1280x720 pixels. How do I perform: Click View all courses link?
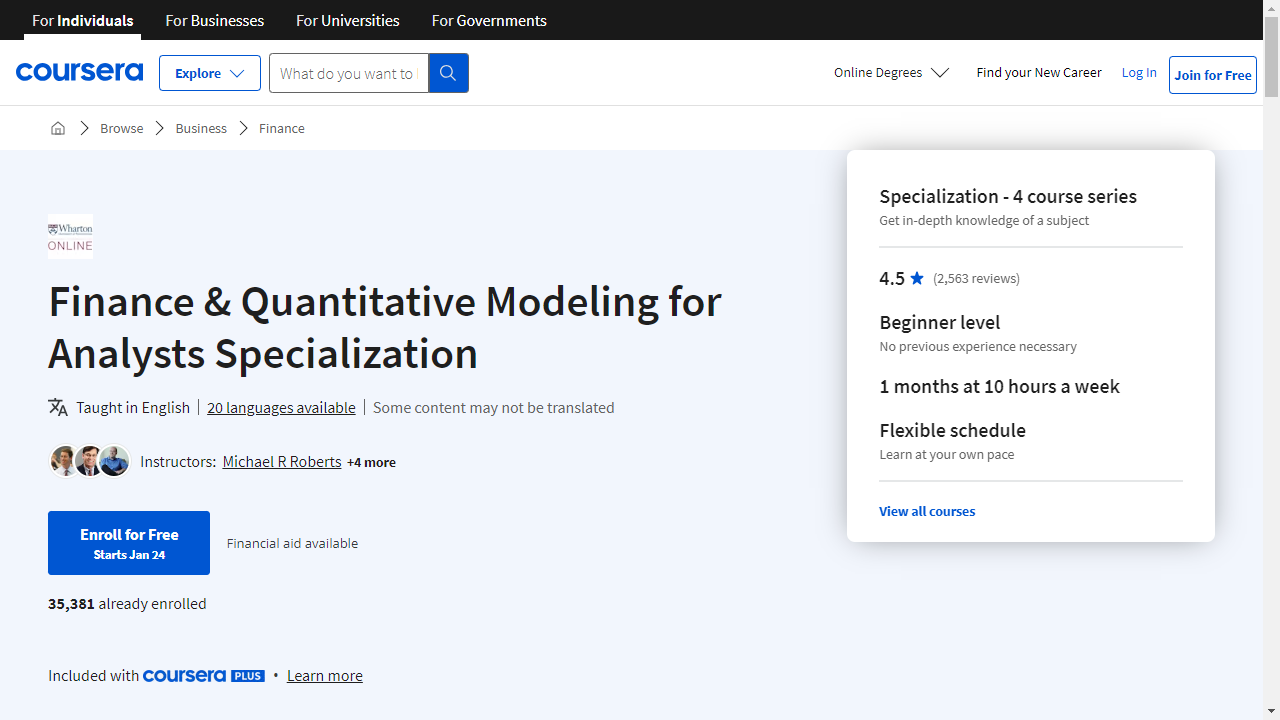point(927,511)
